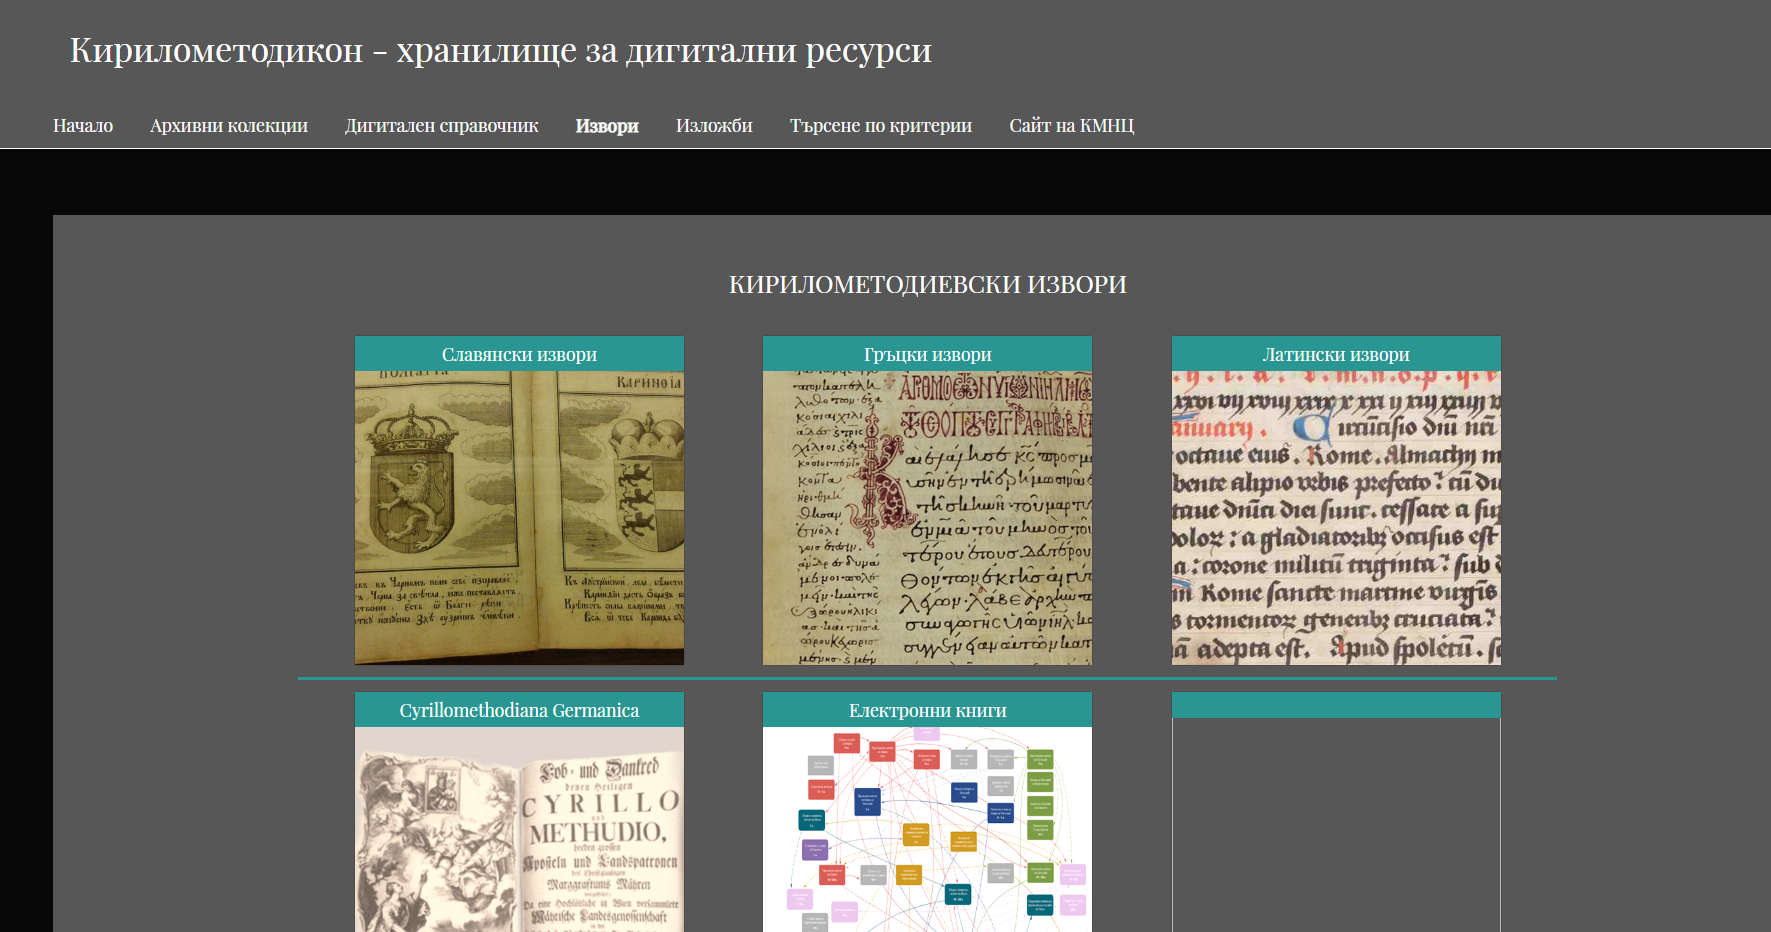
Task: Open the Изложби menu item
Action: click(x=714, y=126)
